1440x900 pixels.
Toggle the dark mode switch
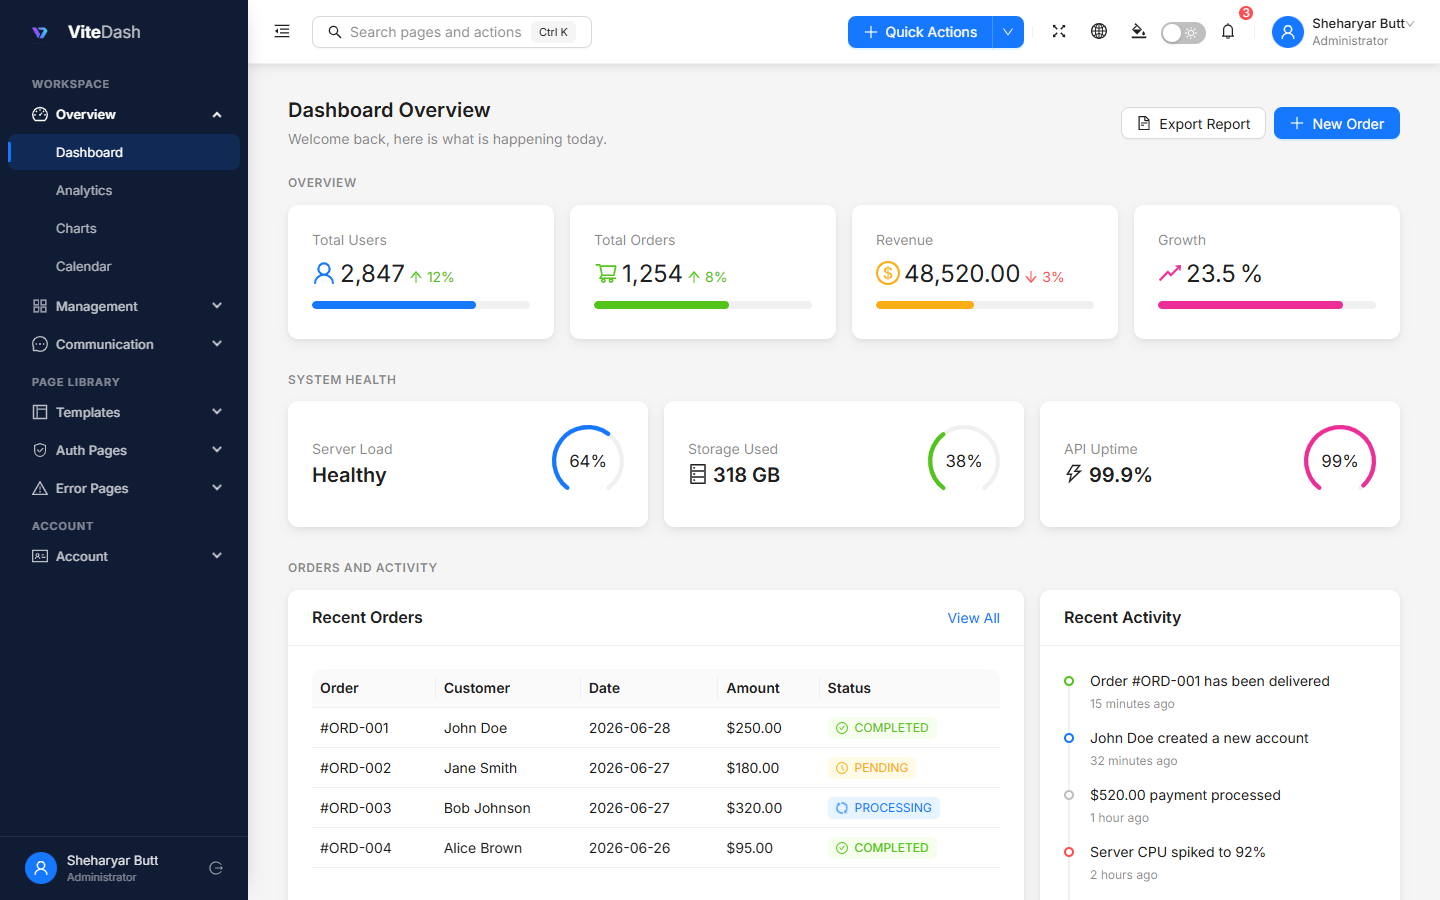coord(1183,33)
